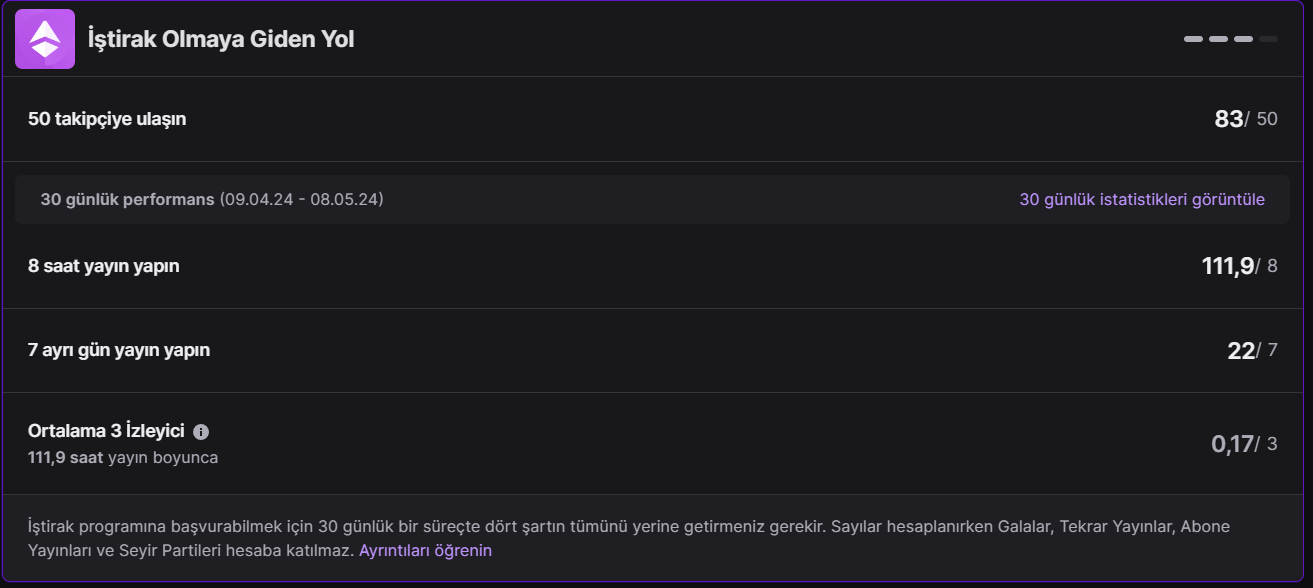The image size is (1313, 588).
Task: Click the 111,9 saat yayın boyunca subtitle
Action: [x=123, y=457]
